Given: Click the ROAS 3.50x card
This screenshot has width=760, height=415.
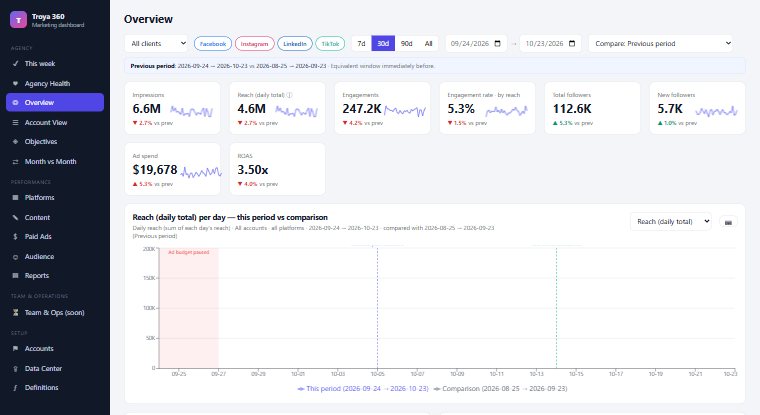Looking at the screenshot, I should point(277,169).
